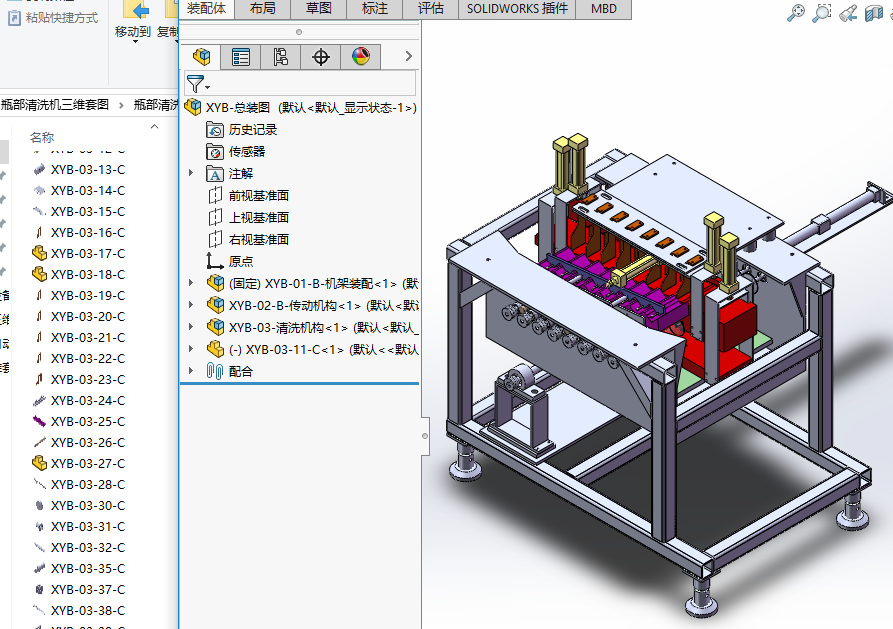Select file XYB-03-24-C in Explorer
Viewport: 893px width, 629px height.
coord(79,401)
